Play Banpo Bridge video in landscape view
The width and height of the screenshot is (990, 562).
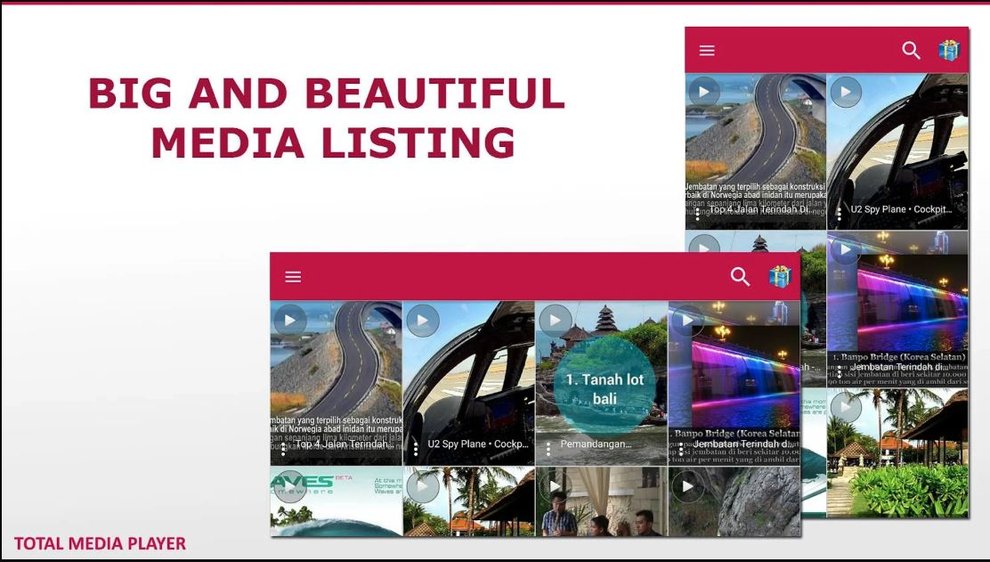[x=687, y=321]
